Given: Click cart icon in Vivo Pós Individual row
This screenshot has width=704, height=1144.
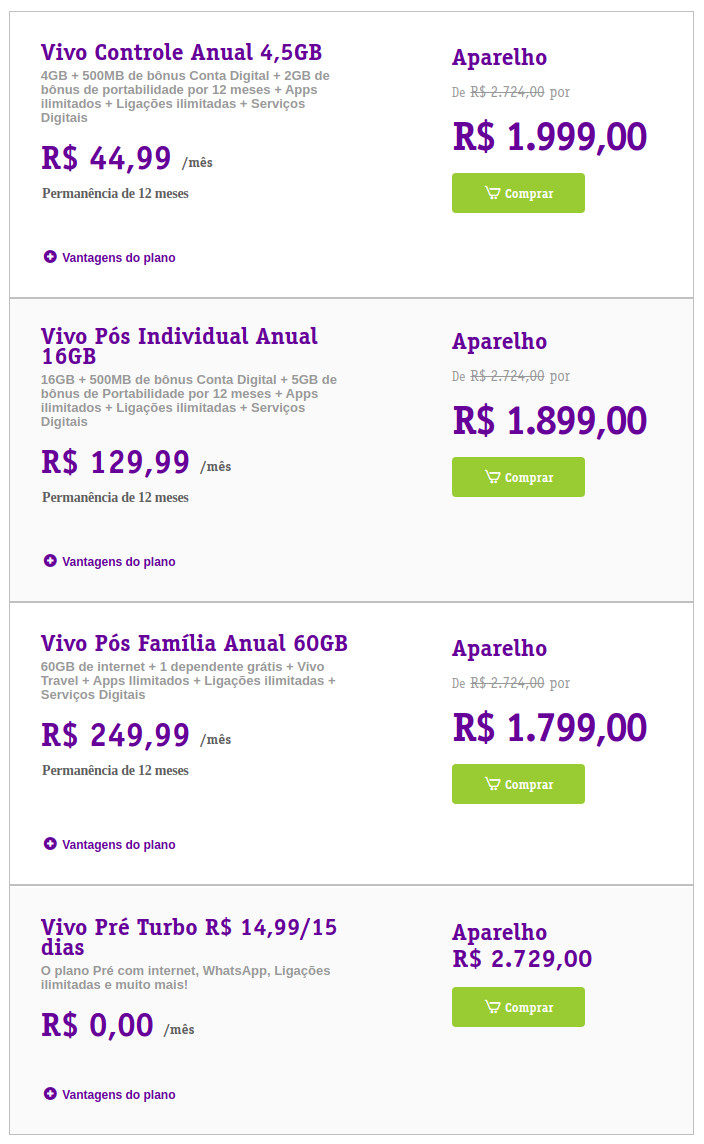Looking at the screenshot, I should pos(492,477).
